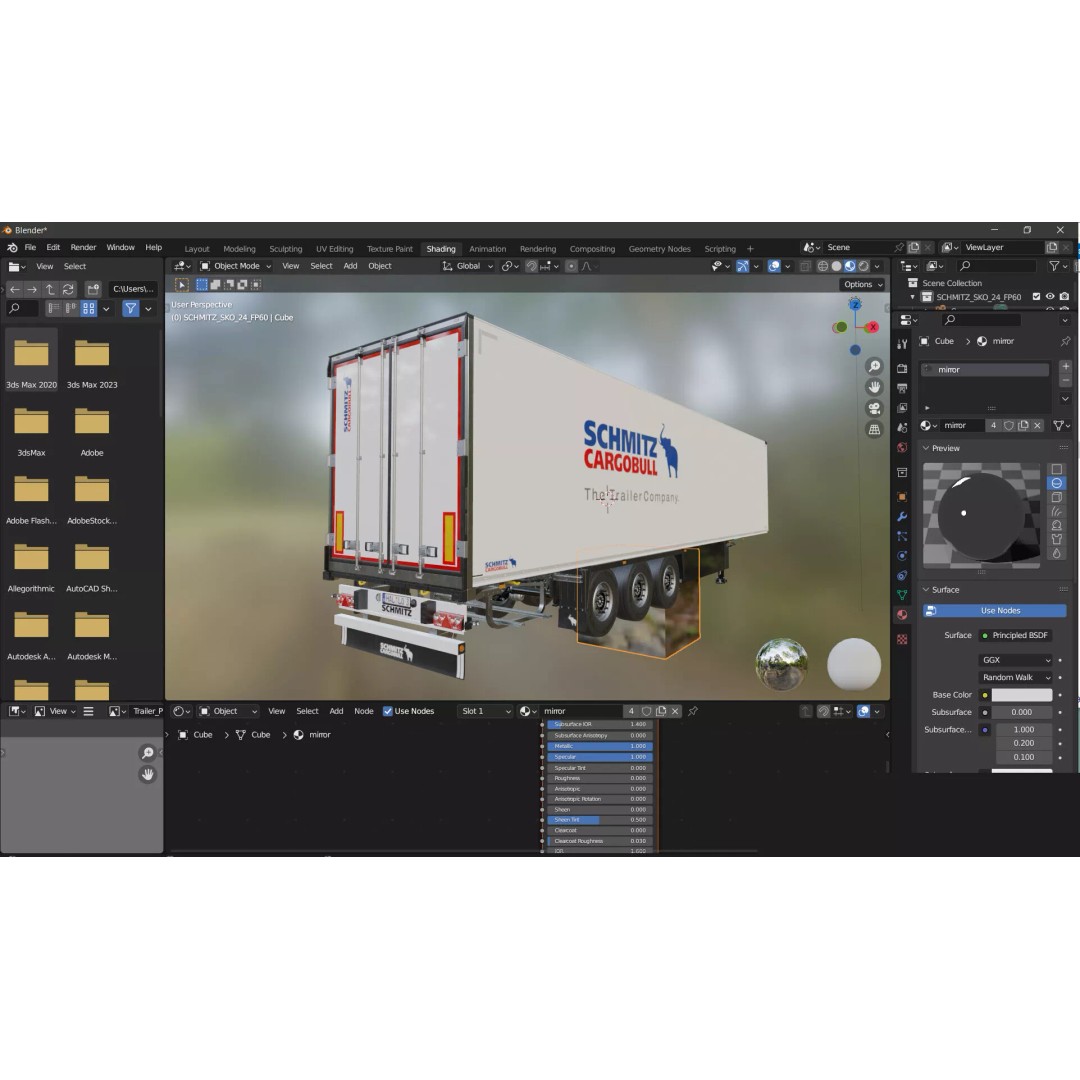Image resolution: width=1080 pixels, height=1080 pixels.
Task: Remove the material slot with minus
Action: click(x=1066, y=380)
